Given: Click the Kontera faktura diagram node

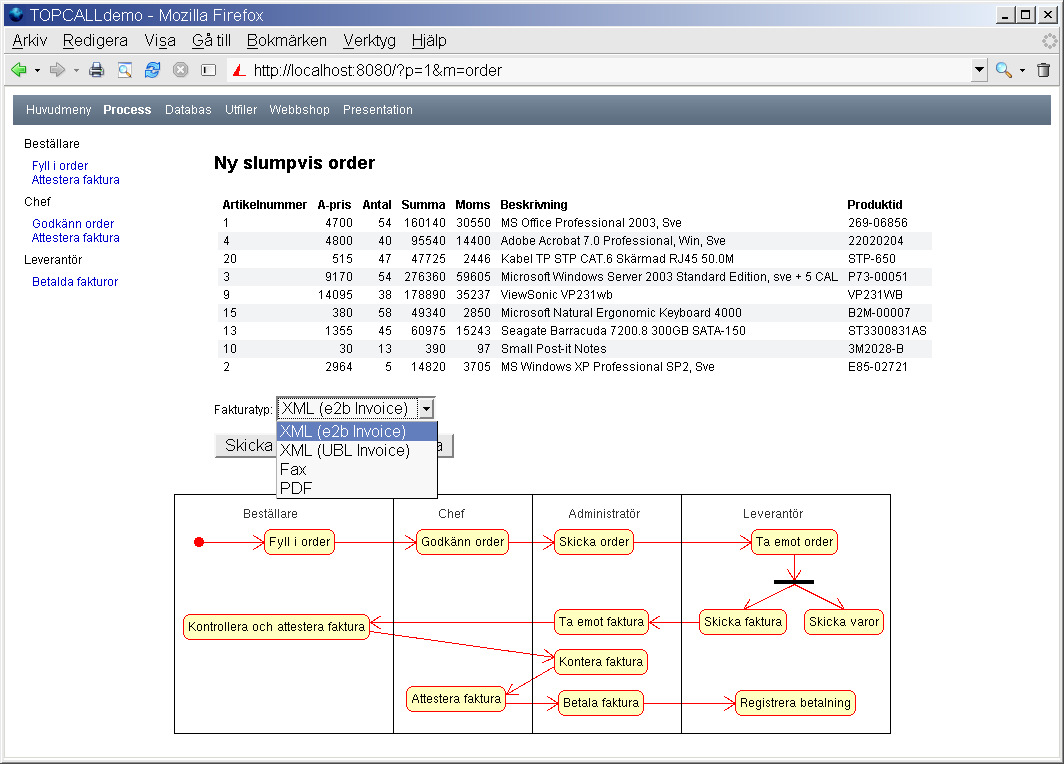Looking at the screenshot, I should (x=601, y=662).
